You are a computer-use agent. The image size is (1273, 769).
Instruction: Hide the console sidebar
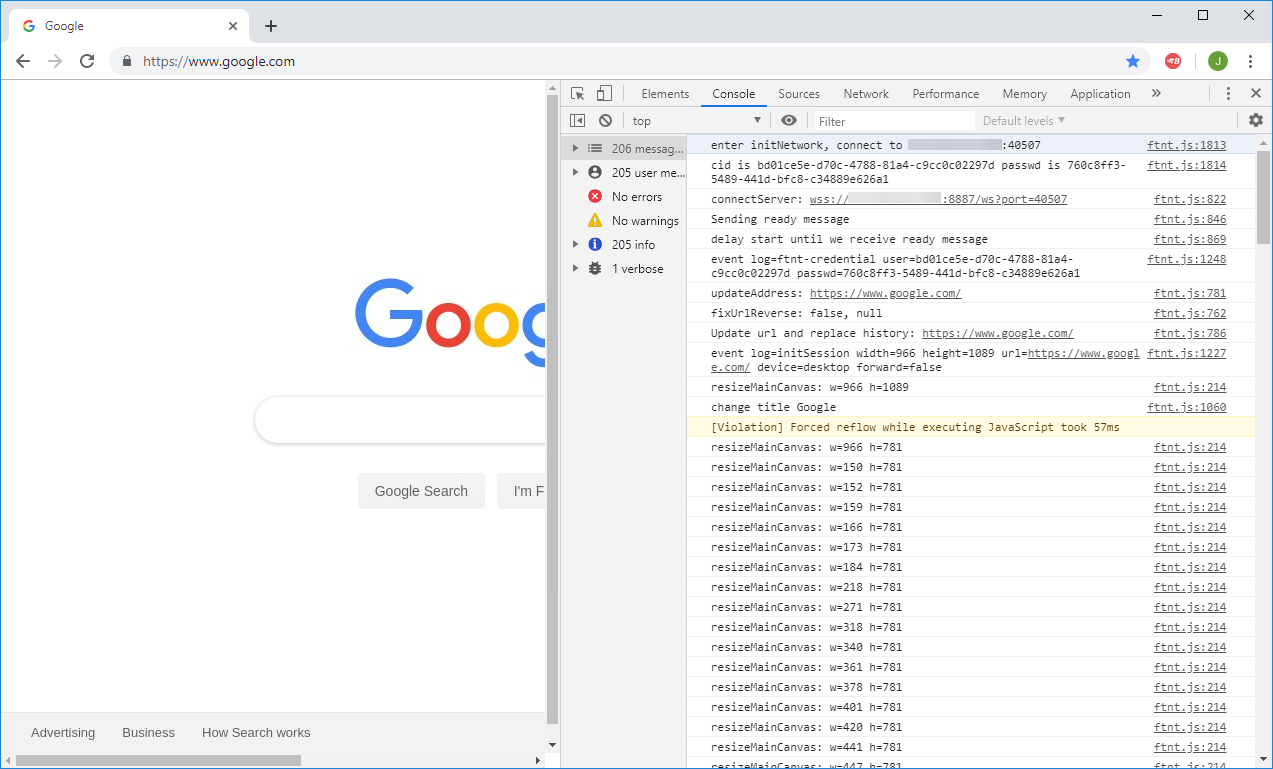577,120
